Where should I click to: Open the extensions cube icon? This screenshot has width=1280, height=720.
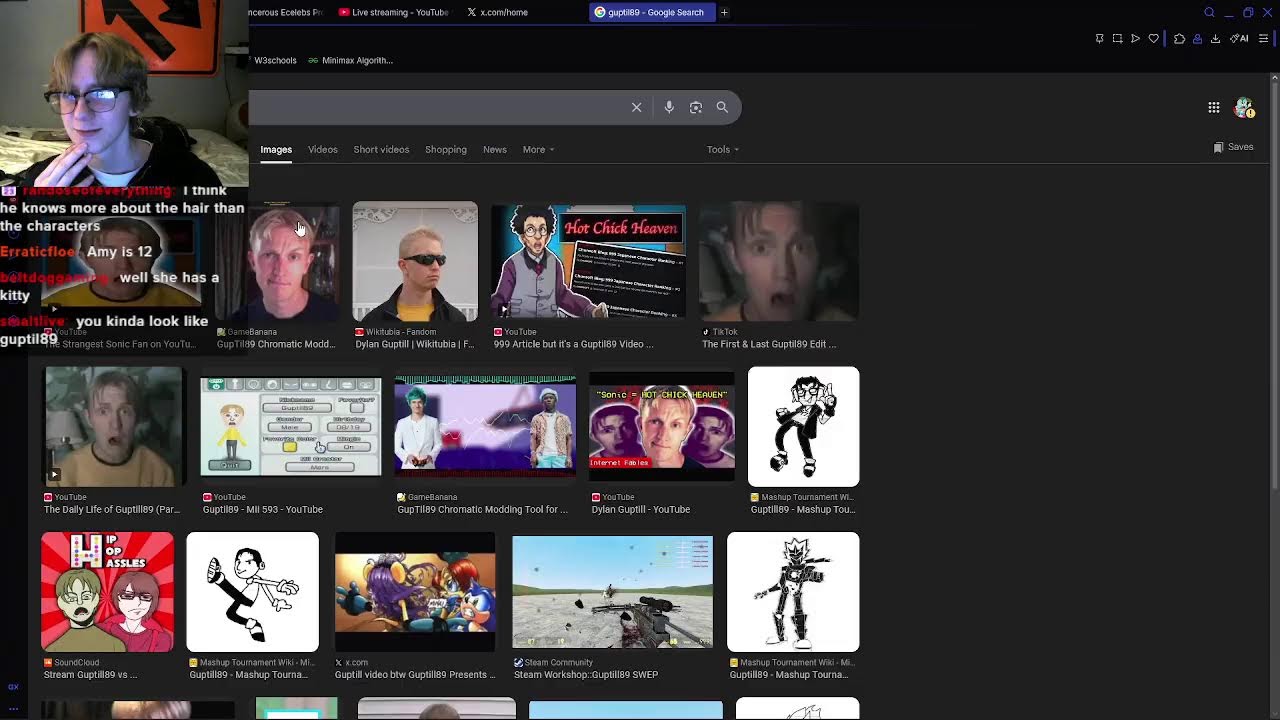[1179, 39]
